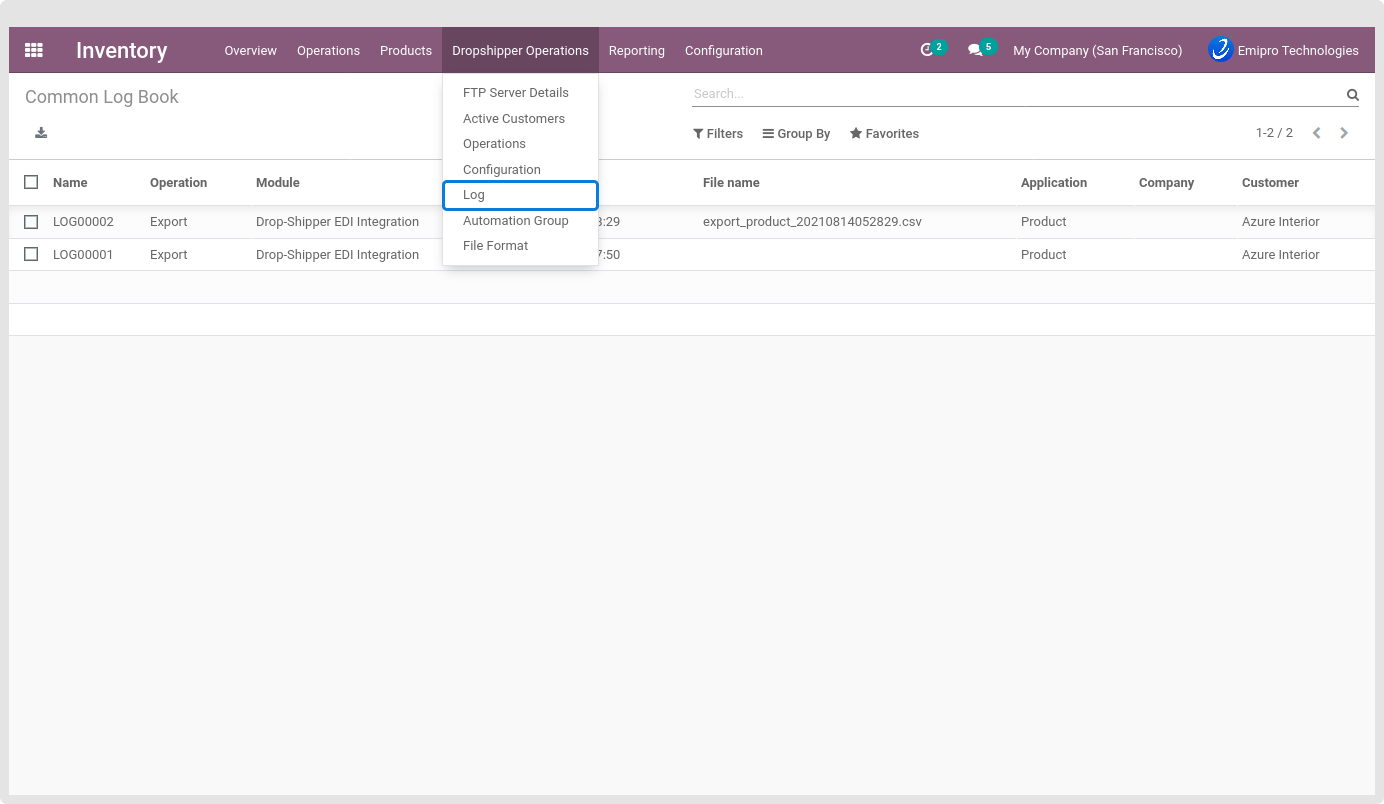Go to next page arrow
The image size is (1384, 804).
pos(1344,133)
